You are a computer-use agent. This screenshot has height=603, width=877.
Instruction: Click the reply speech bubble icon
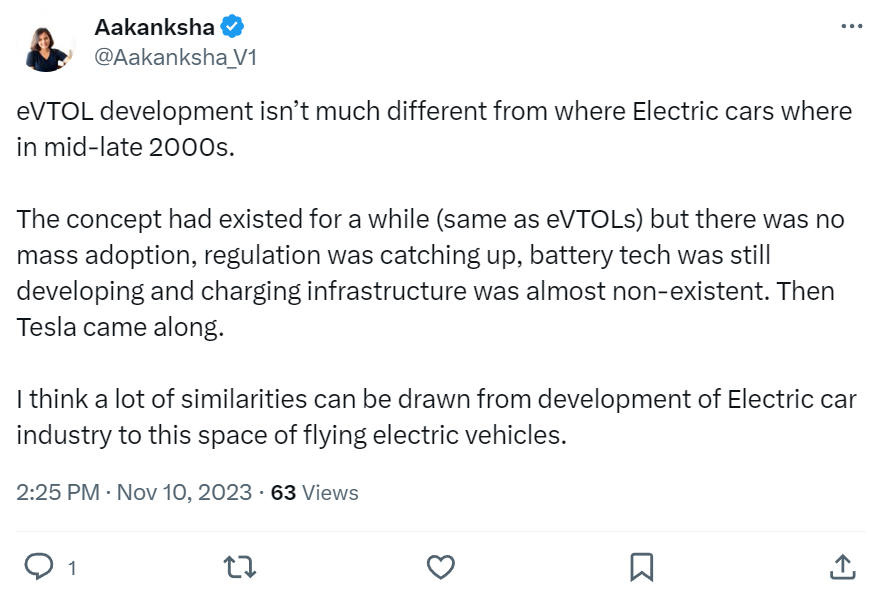(x=38, y=567)
